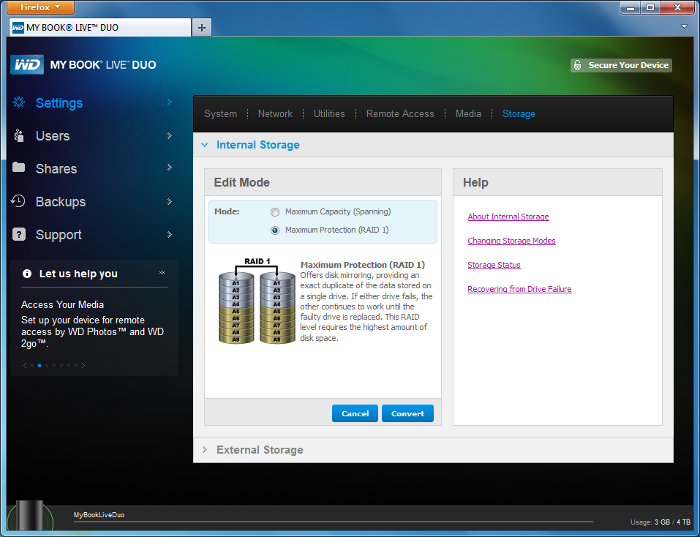Collapse the Let us help you panel
The width and height of the screenshot is (700, 537).
click(x=162, y=273)
